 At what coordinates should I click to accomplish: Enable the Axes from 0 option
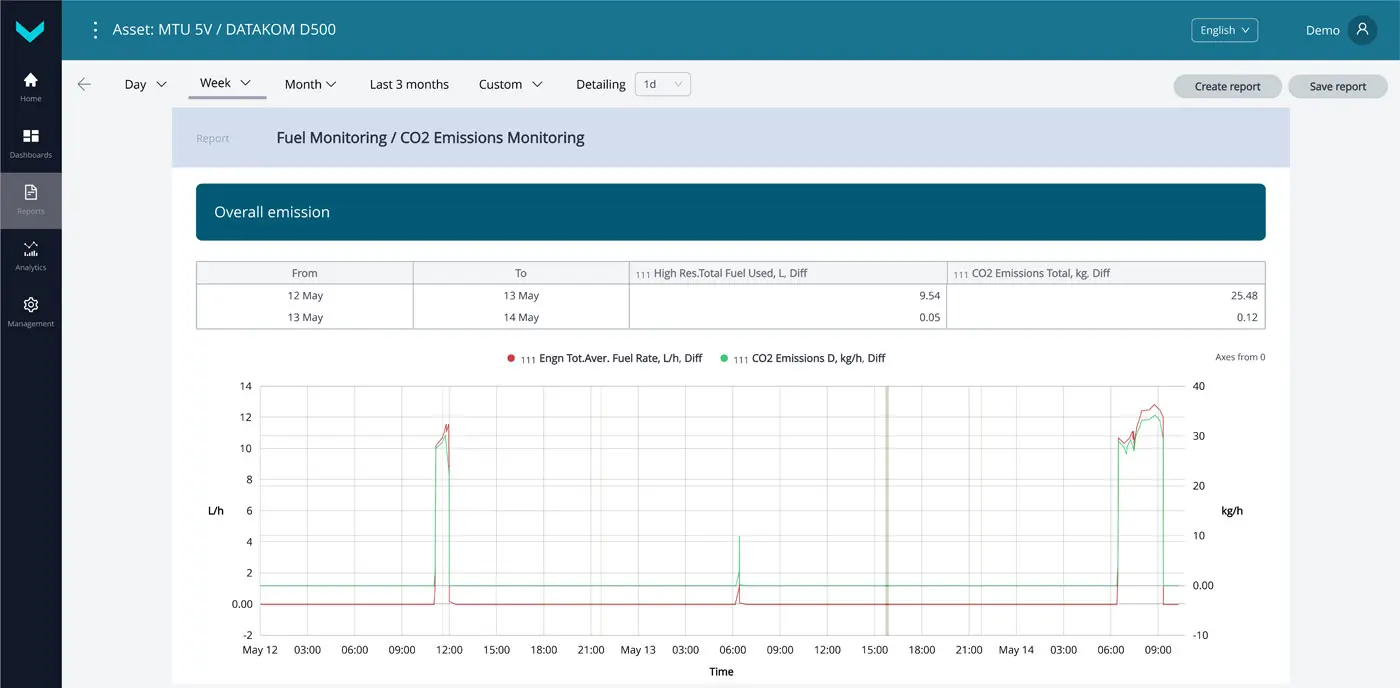click(x=1240, y=356)
